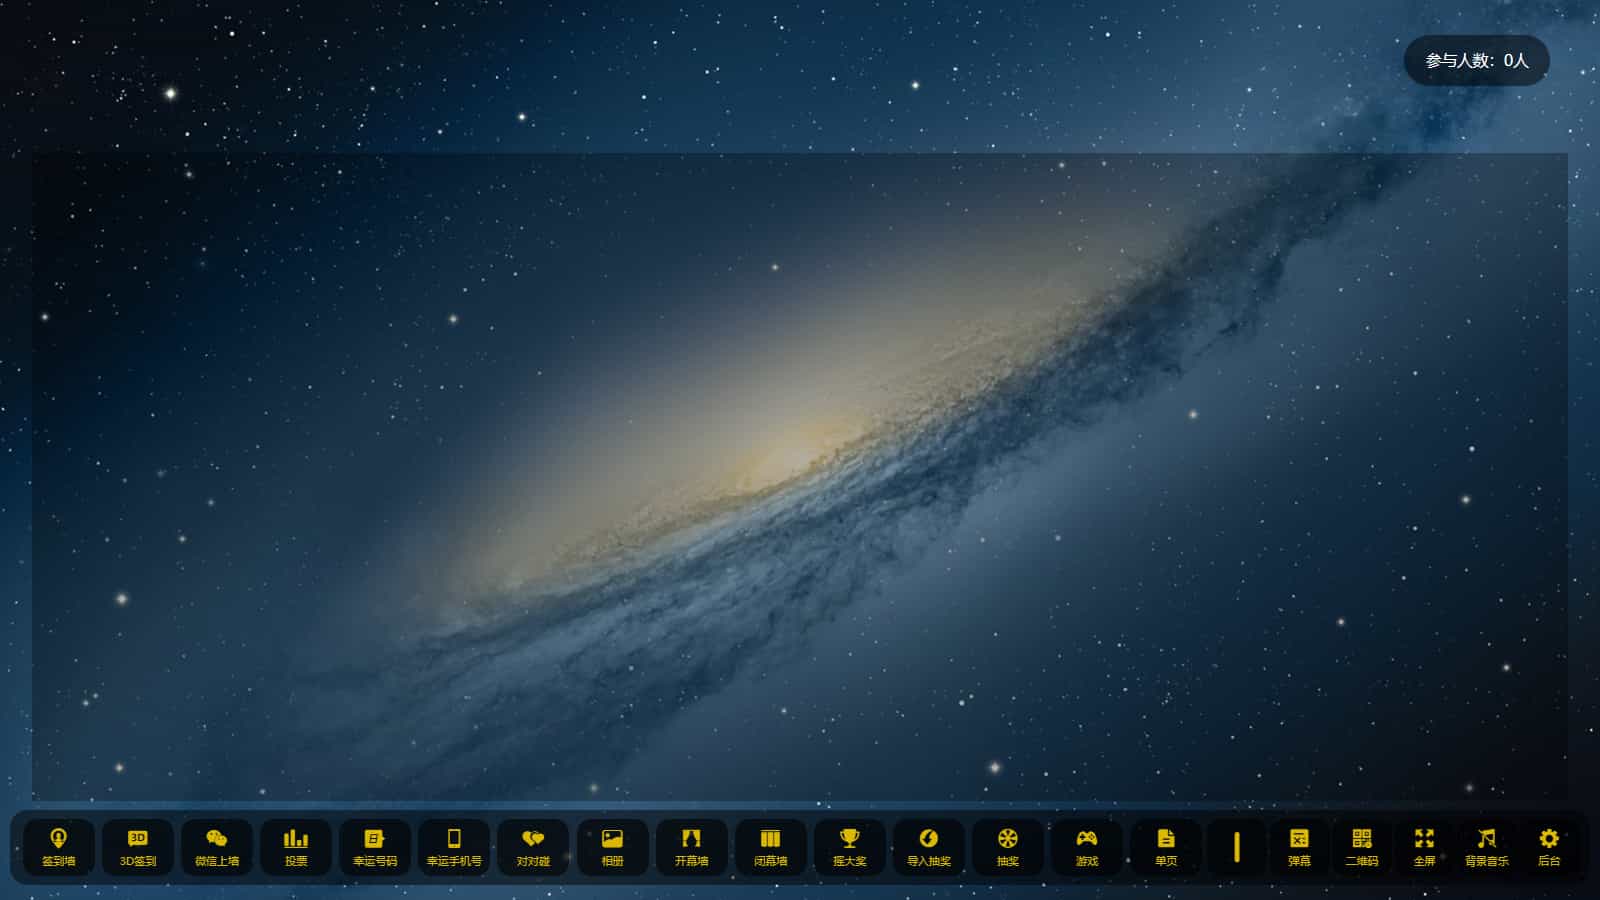The width and height of the screenshot is (1600, 900).
Task: Show the 开幕墙 opening wall
Action: 691,847
